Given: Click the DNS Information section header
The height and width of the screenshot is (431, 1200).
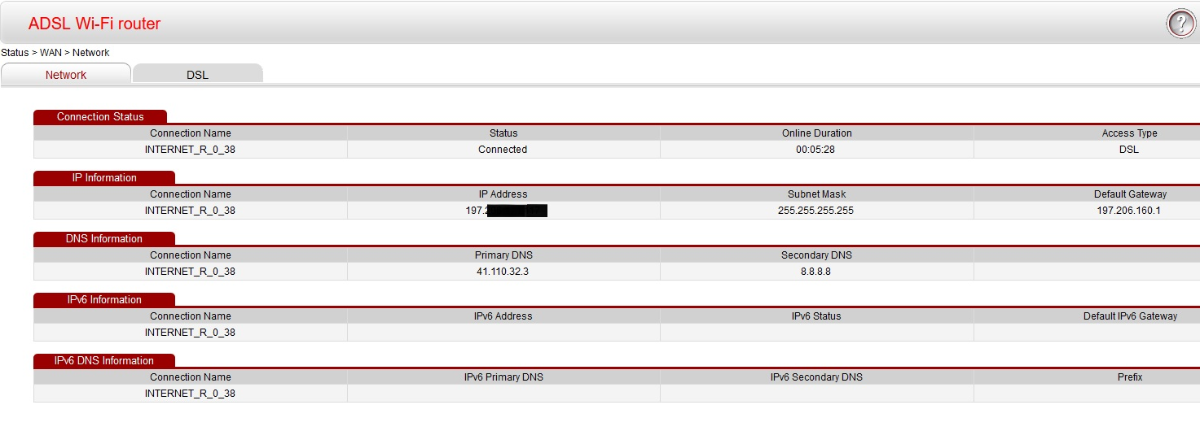Looking at the screenshot, I should coord(103,239).
